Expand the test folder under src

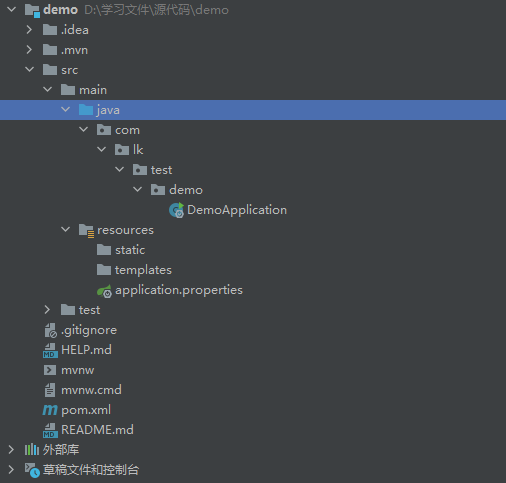(x=47, y=310)
